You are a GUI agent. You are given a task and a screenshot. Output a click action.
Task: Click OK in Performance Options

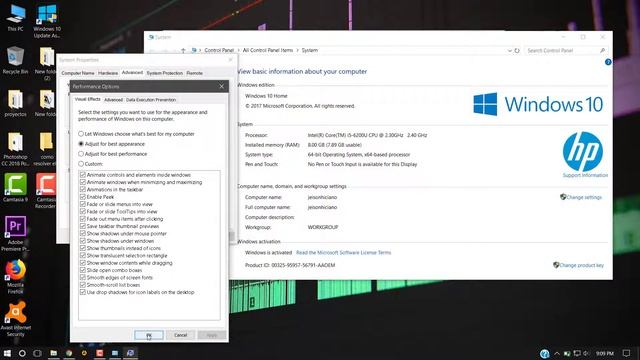(149, 335)
